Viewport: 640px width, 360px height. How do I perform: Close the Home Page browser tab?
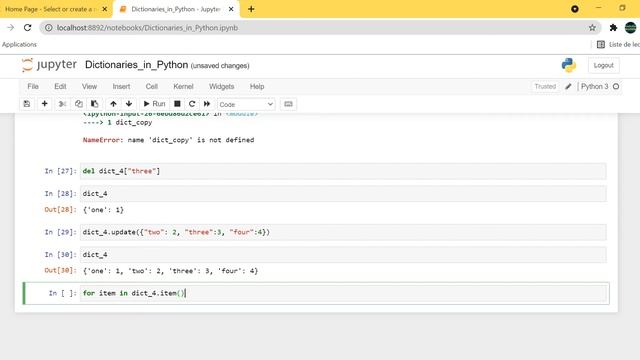104,9
